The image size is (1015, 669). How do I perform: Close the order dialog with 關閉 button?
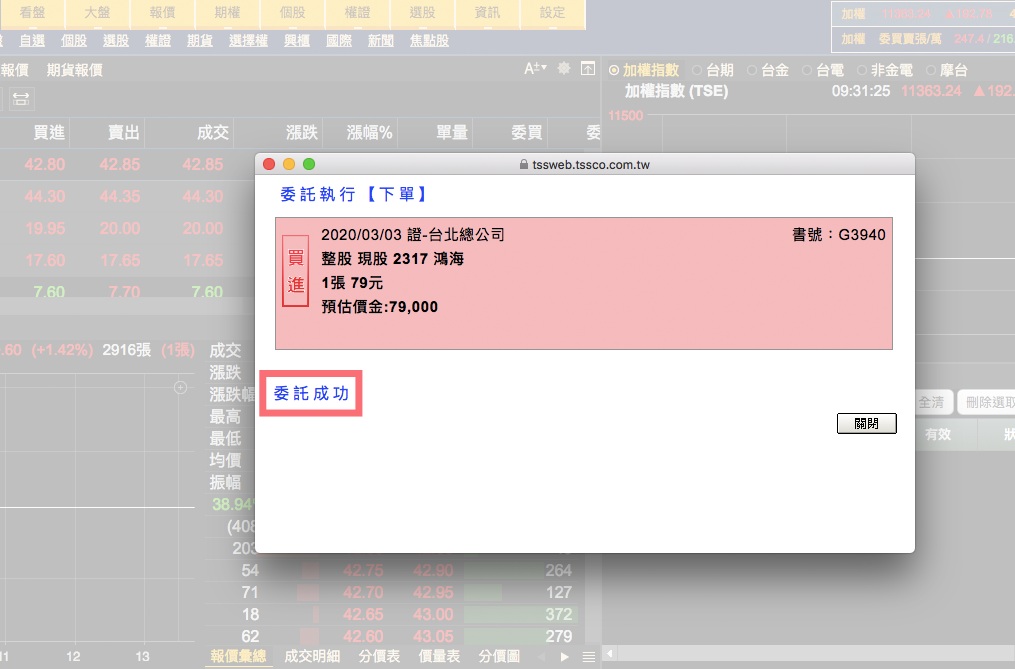coord(866,424)
